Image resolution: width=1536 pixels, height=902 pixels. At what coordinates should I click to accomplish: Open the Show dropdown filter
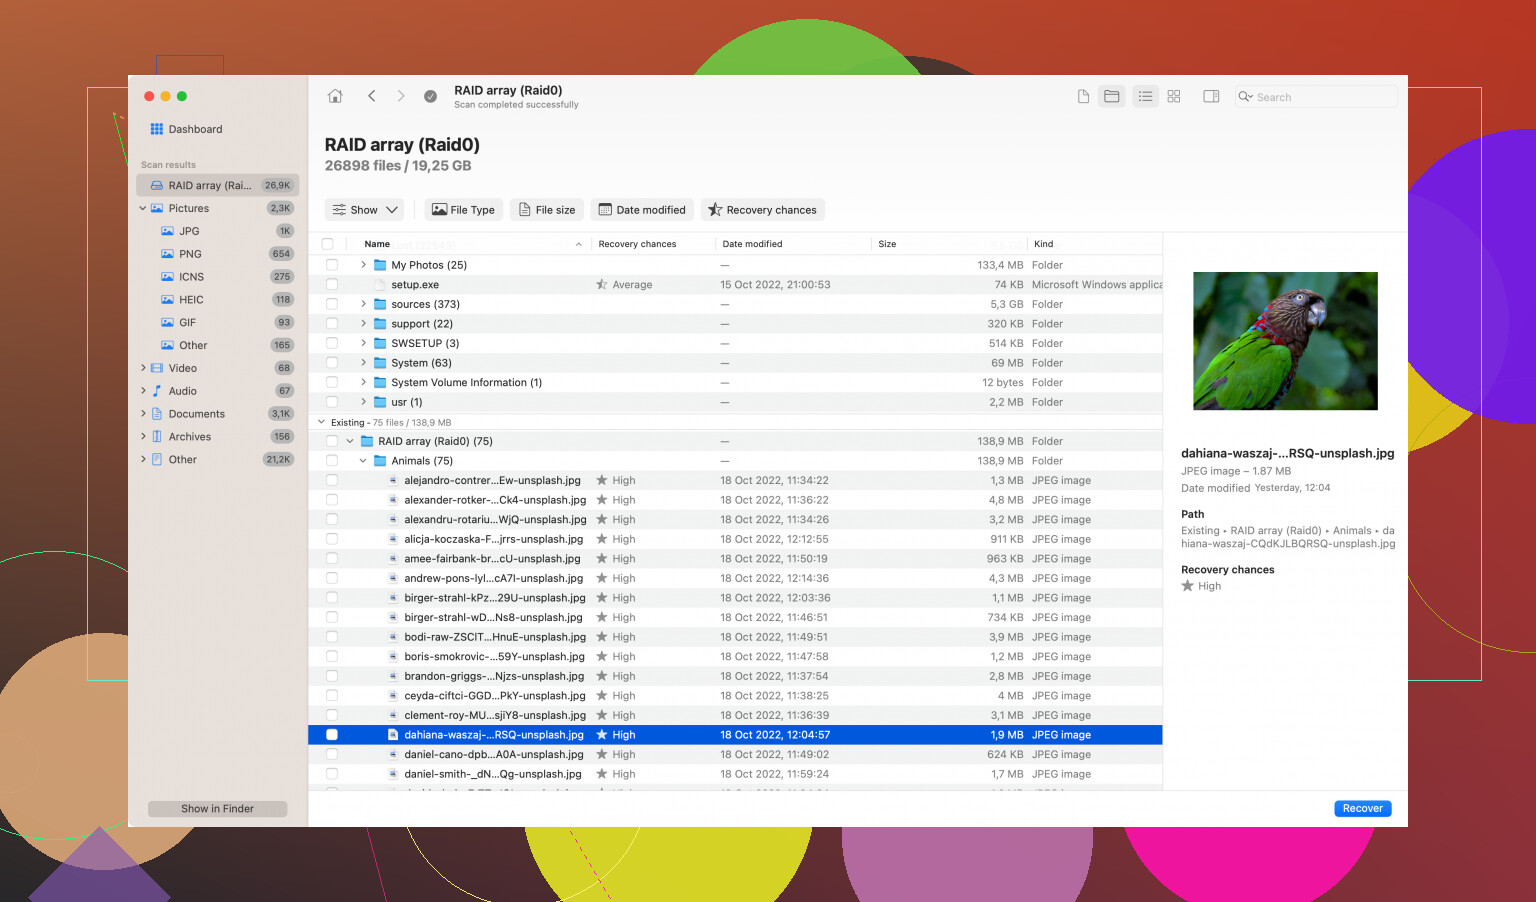364,210
